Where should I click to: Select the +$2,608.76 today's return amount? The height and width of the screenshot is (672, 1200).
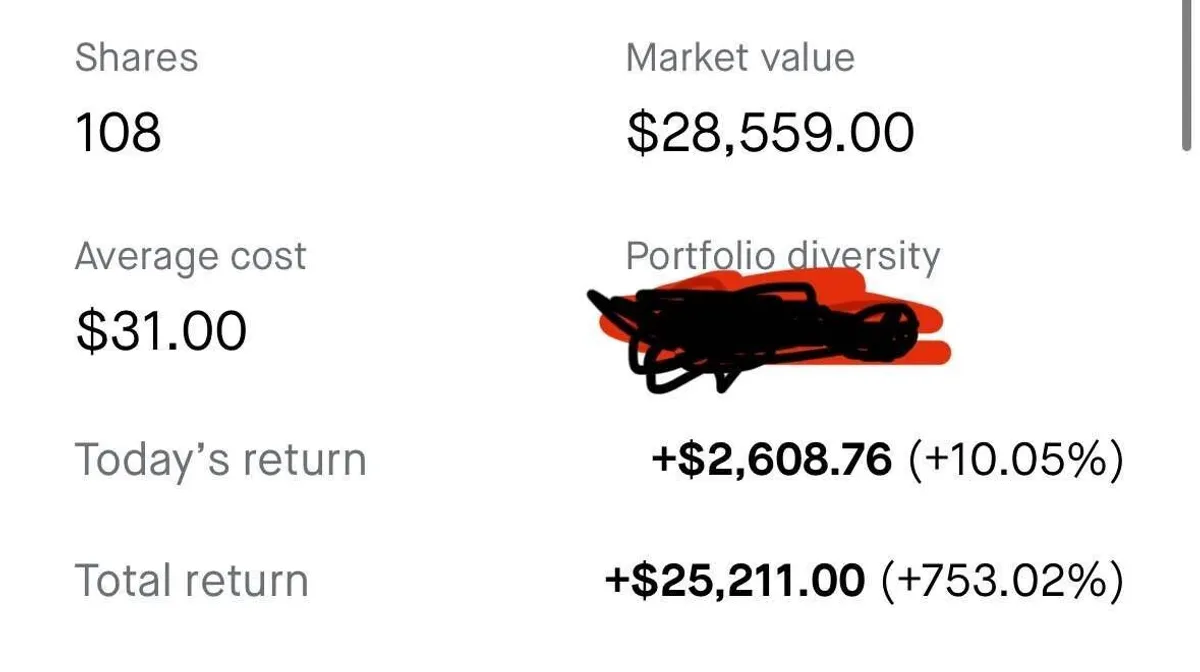[771, 459]
